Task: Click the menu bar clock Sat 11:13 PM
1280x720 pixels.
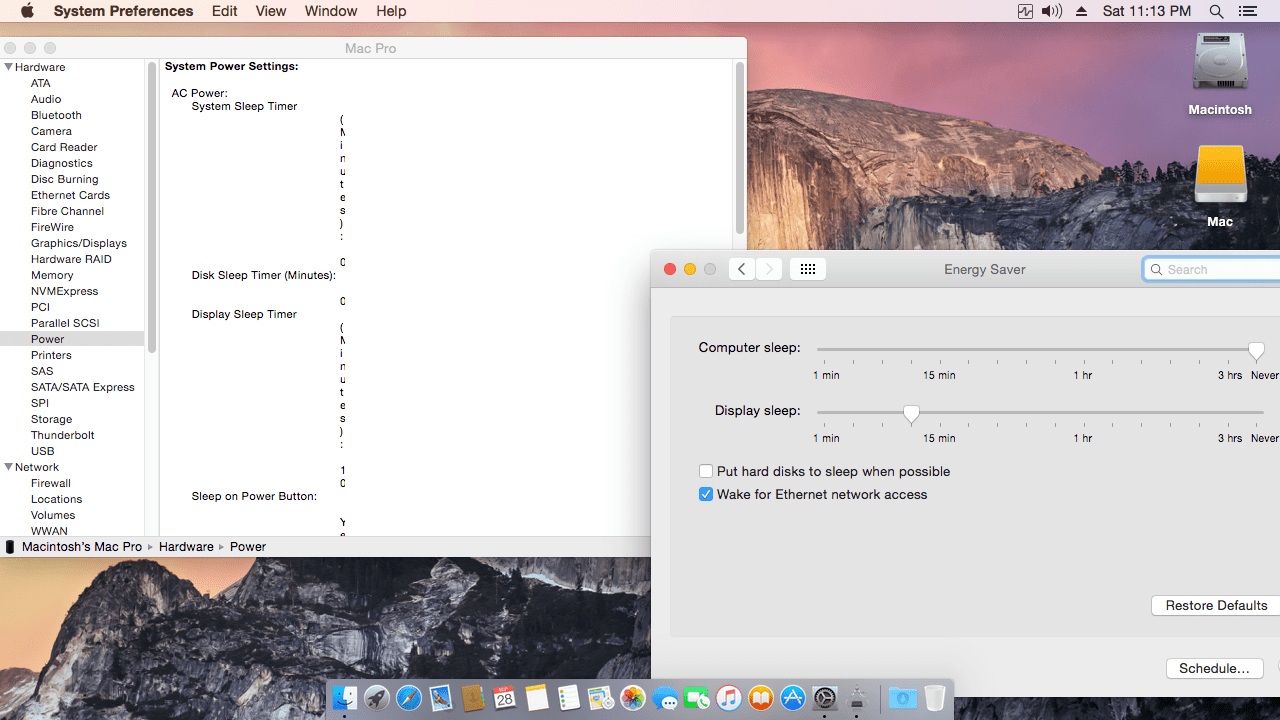Action: click(1147, 11)
